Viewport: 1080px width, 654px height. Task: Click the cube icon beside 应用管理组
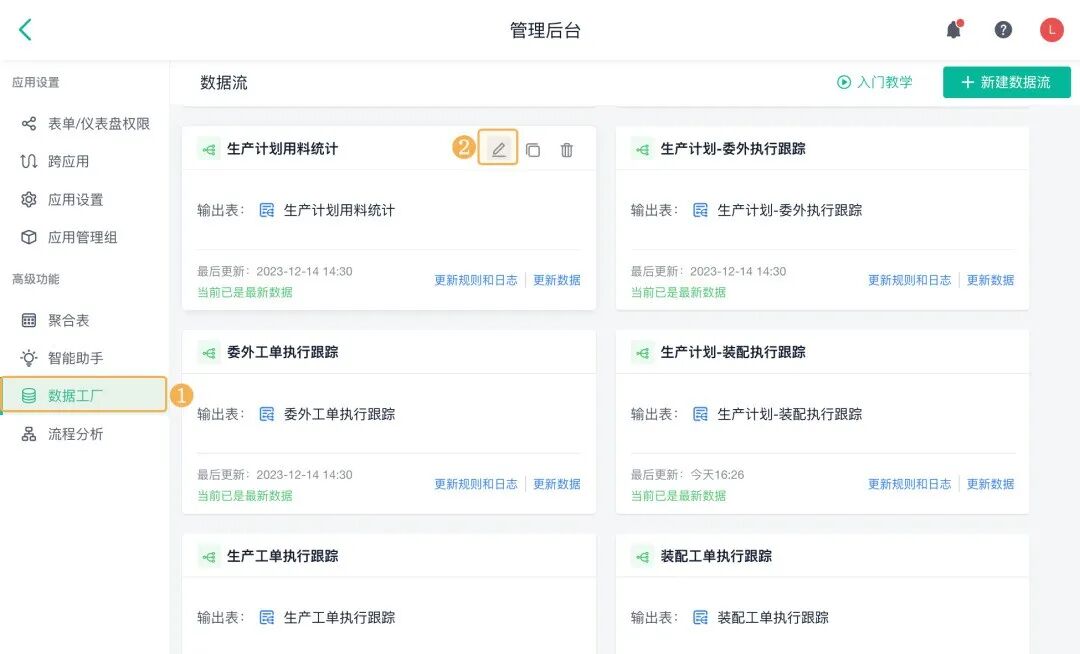coord(29,238)
